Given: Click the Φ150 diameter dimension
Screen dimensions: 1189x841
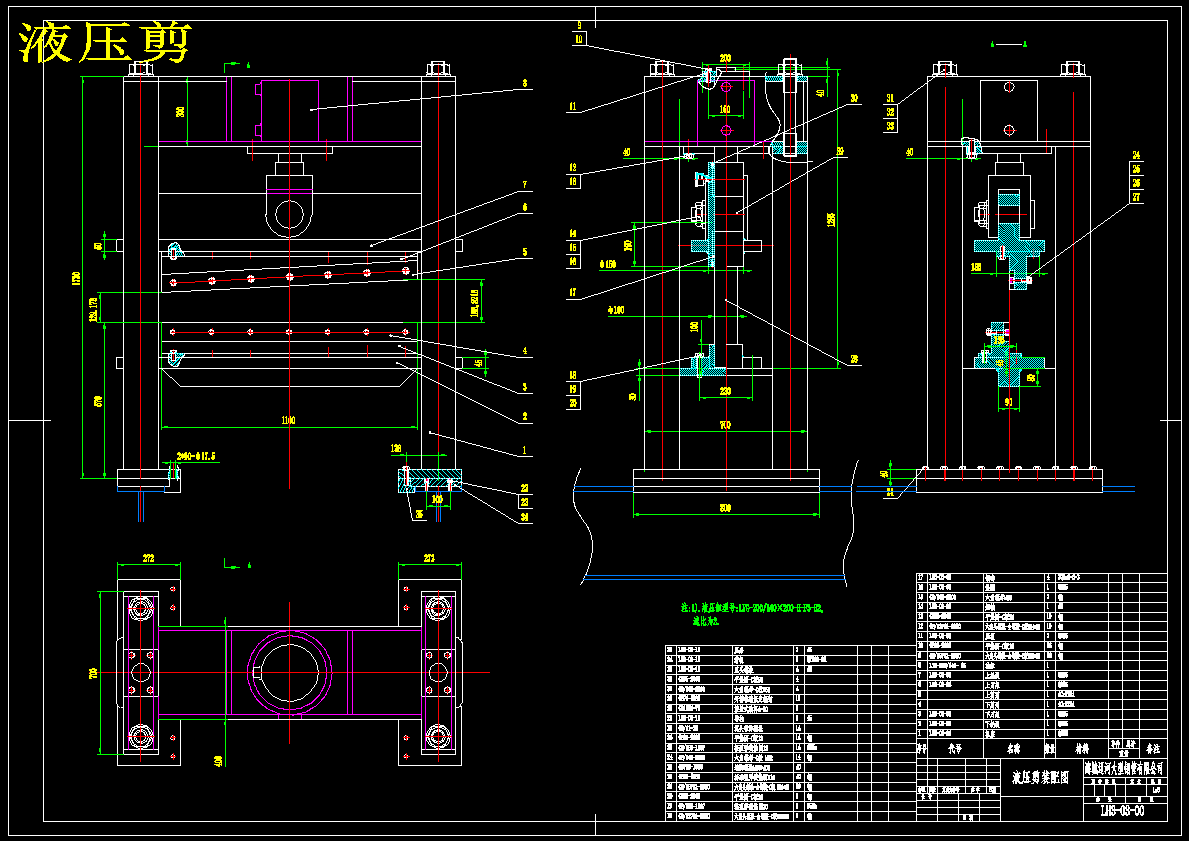Looking at the screenshot, I should pyautogui.click(x=607, y=264).
